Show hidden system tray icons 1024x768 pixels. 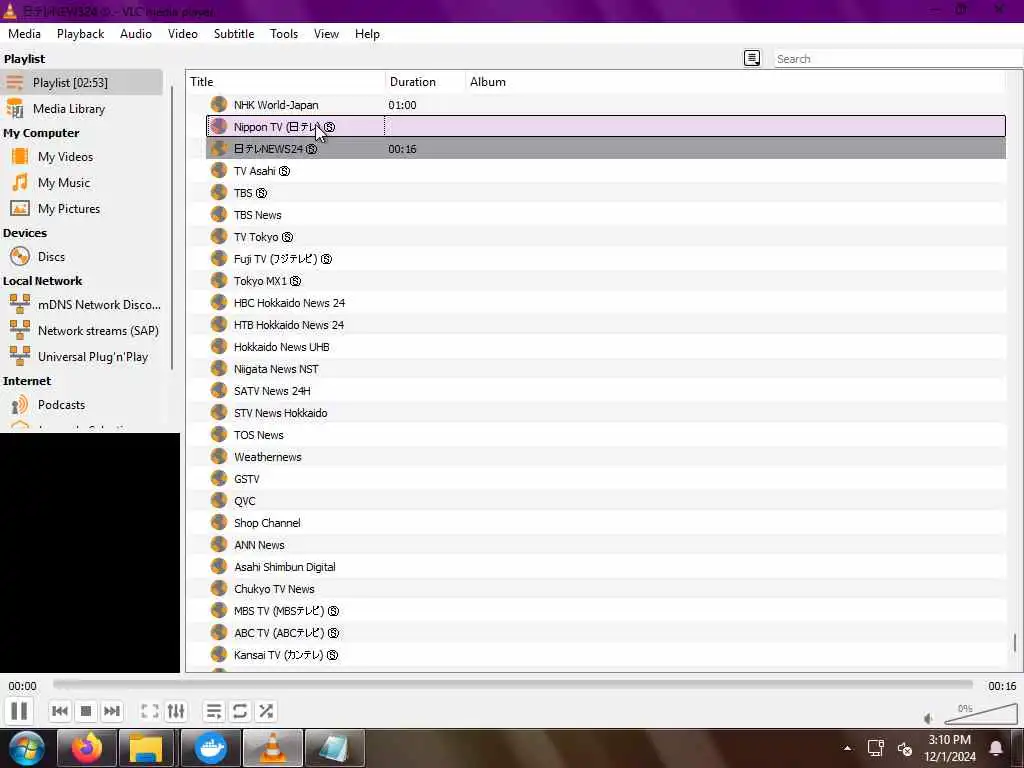847,748
